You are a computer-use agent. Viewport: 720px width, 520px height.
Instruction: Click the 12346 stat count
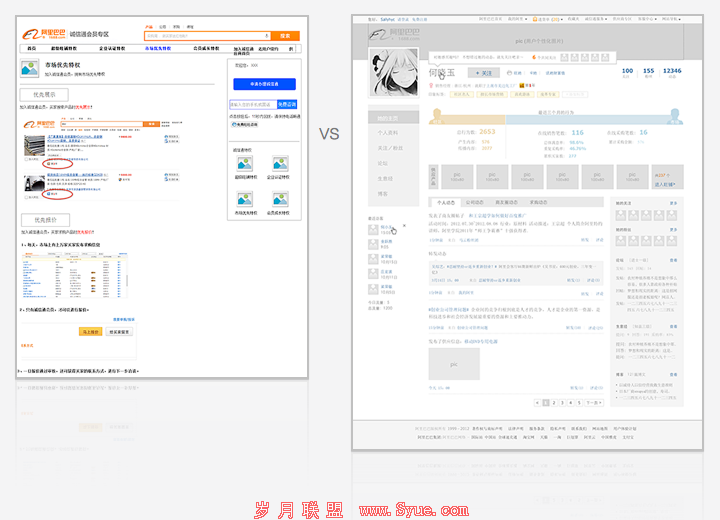click(x=672, y=71)
